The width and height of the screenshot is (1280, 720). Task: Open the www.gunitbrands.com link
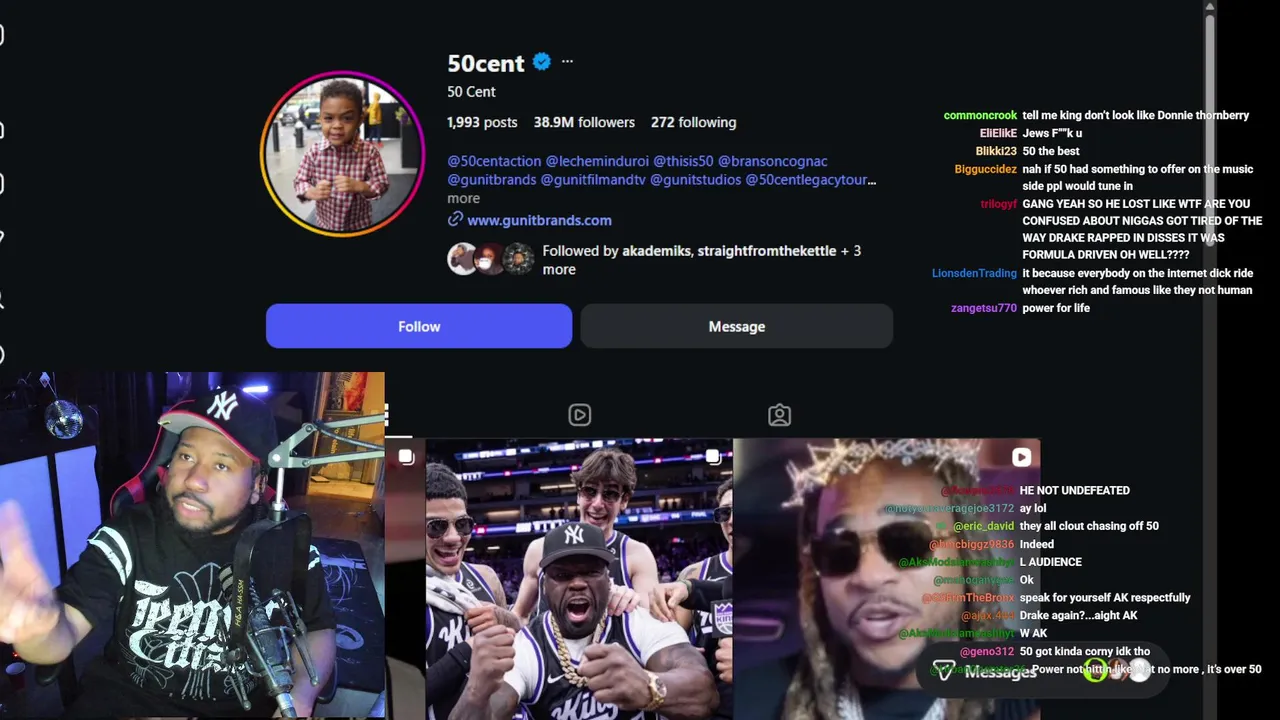tap(539, 220)
